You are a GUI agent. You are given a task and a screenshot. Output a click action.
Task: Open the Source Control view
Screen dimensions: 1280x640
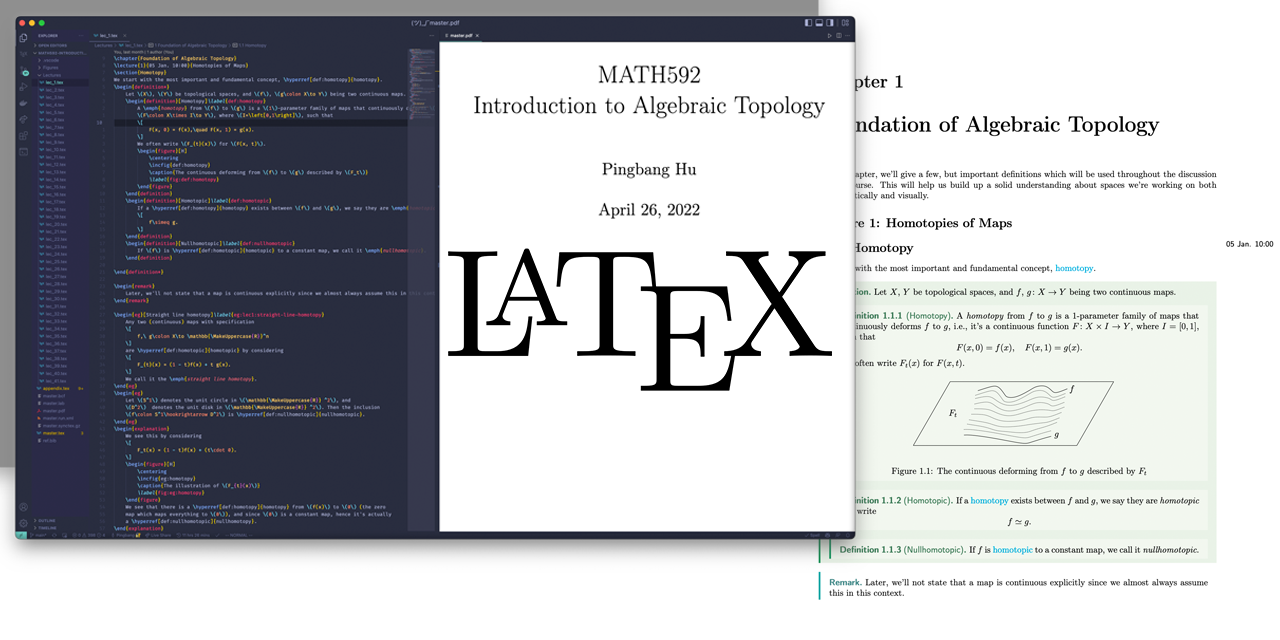coord(23,71)
